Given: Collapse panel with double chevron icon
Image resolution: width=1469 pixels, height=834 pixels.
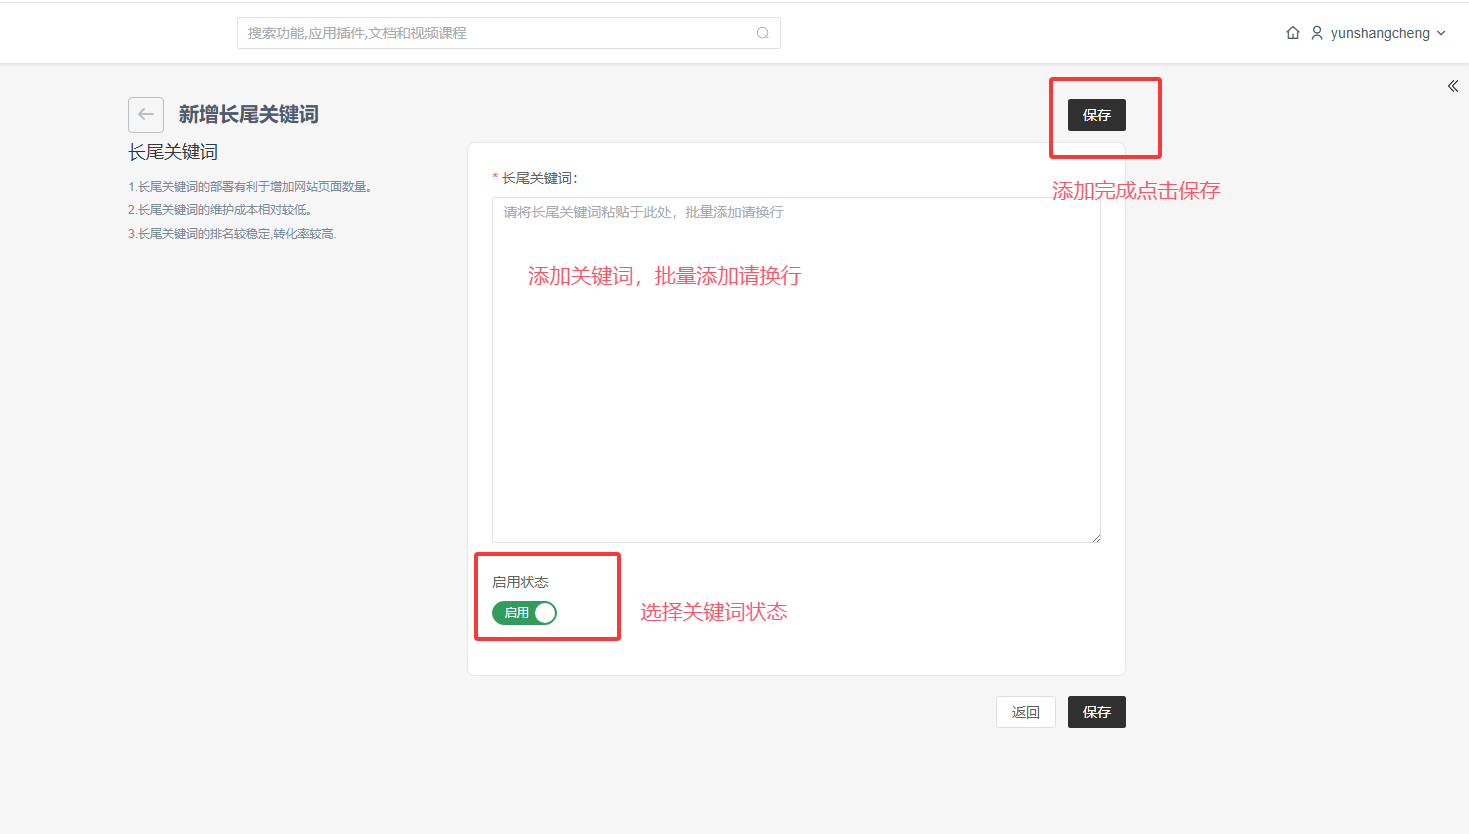Looking at the screenshot, I should tap(1452, 86).
